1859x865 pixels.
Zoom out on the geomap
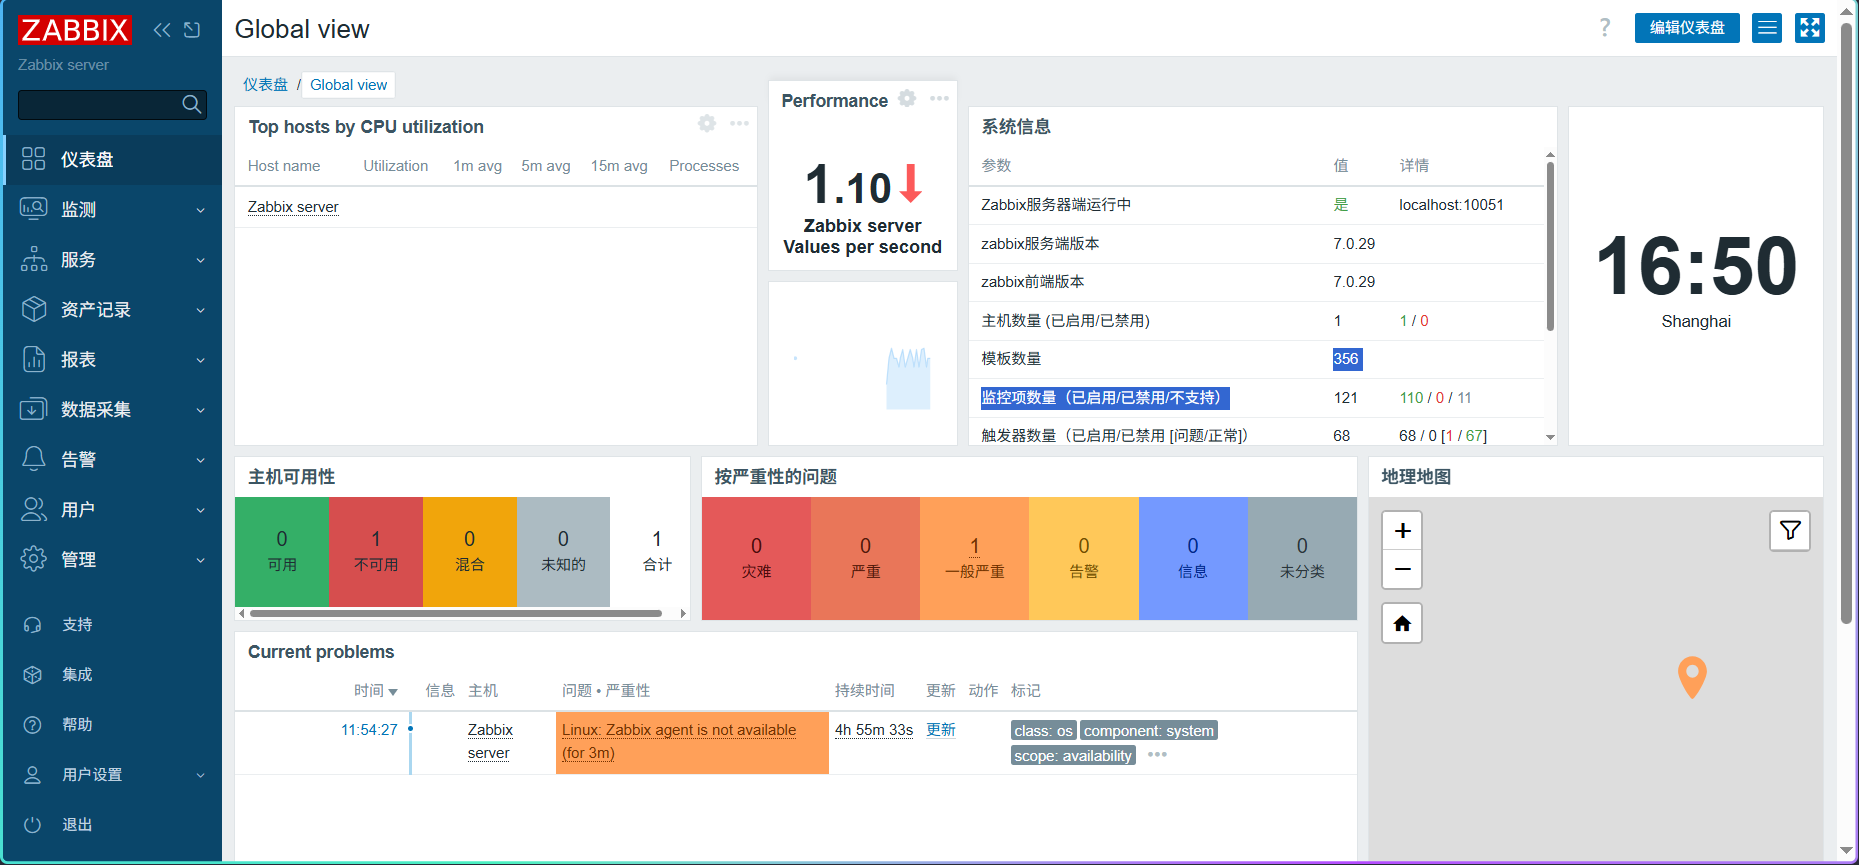[1402, 569]
